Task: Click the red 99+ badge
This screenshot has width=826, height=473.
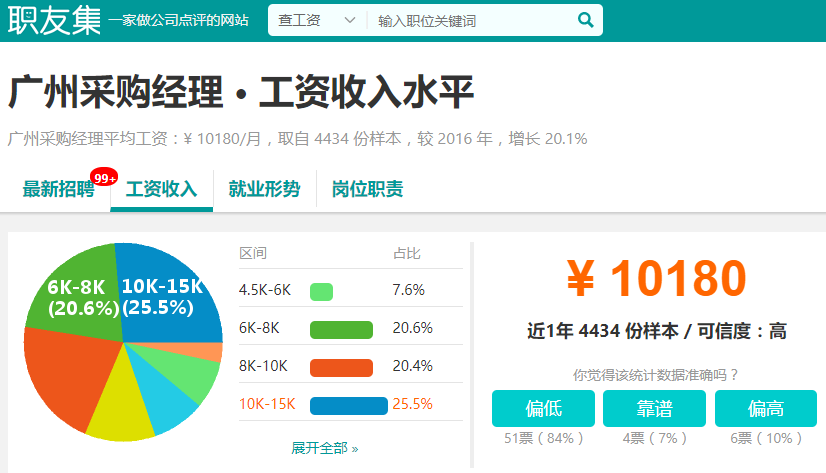Action: click(104, 178)
